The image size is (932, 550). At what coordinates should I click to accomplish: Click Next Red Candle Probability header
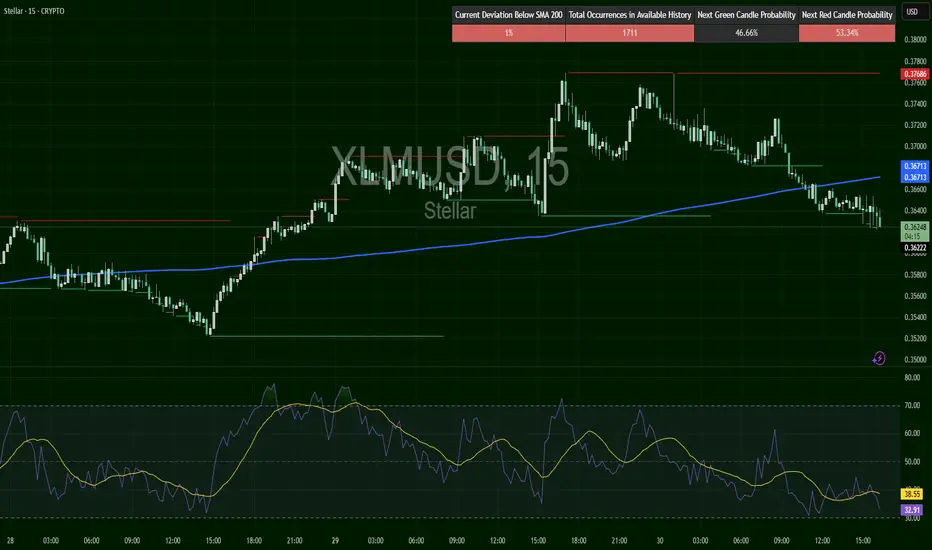tap(846, 15)
